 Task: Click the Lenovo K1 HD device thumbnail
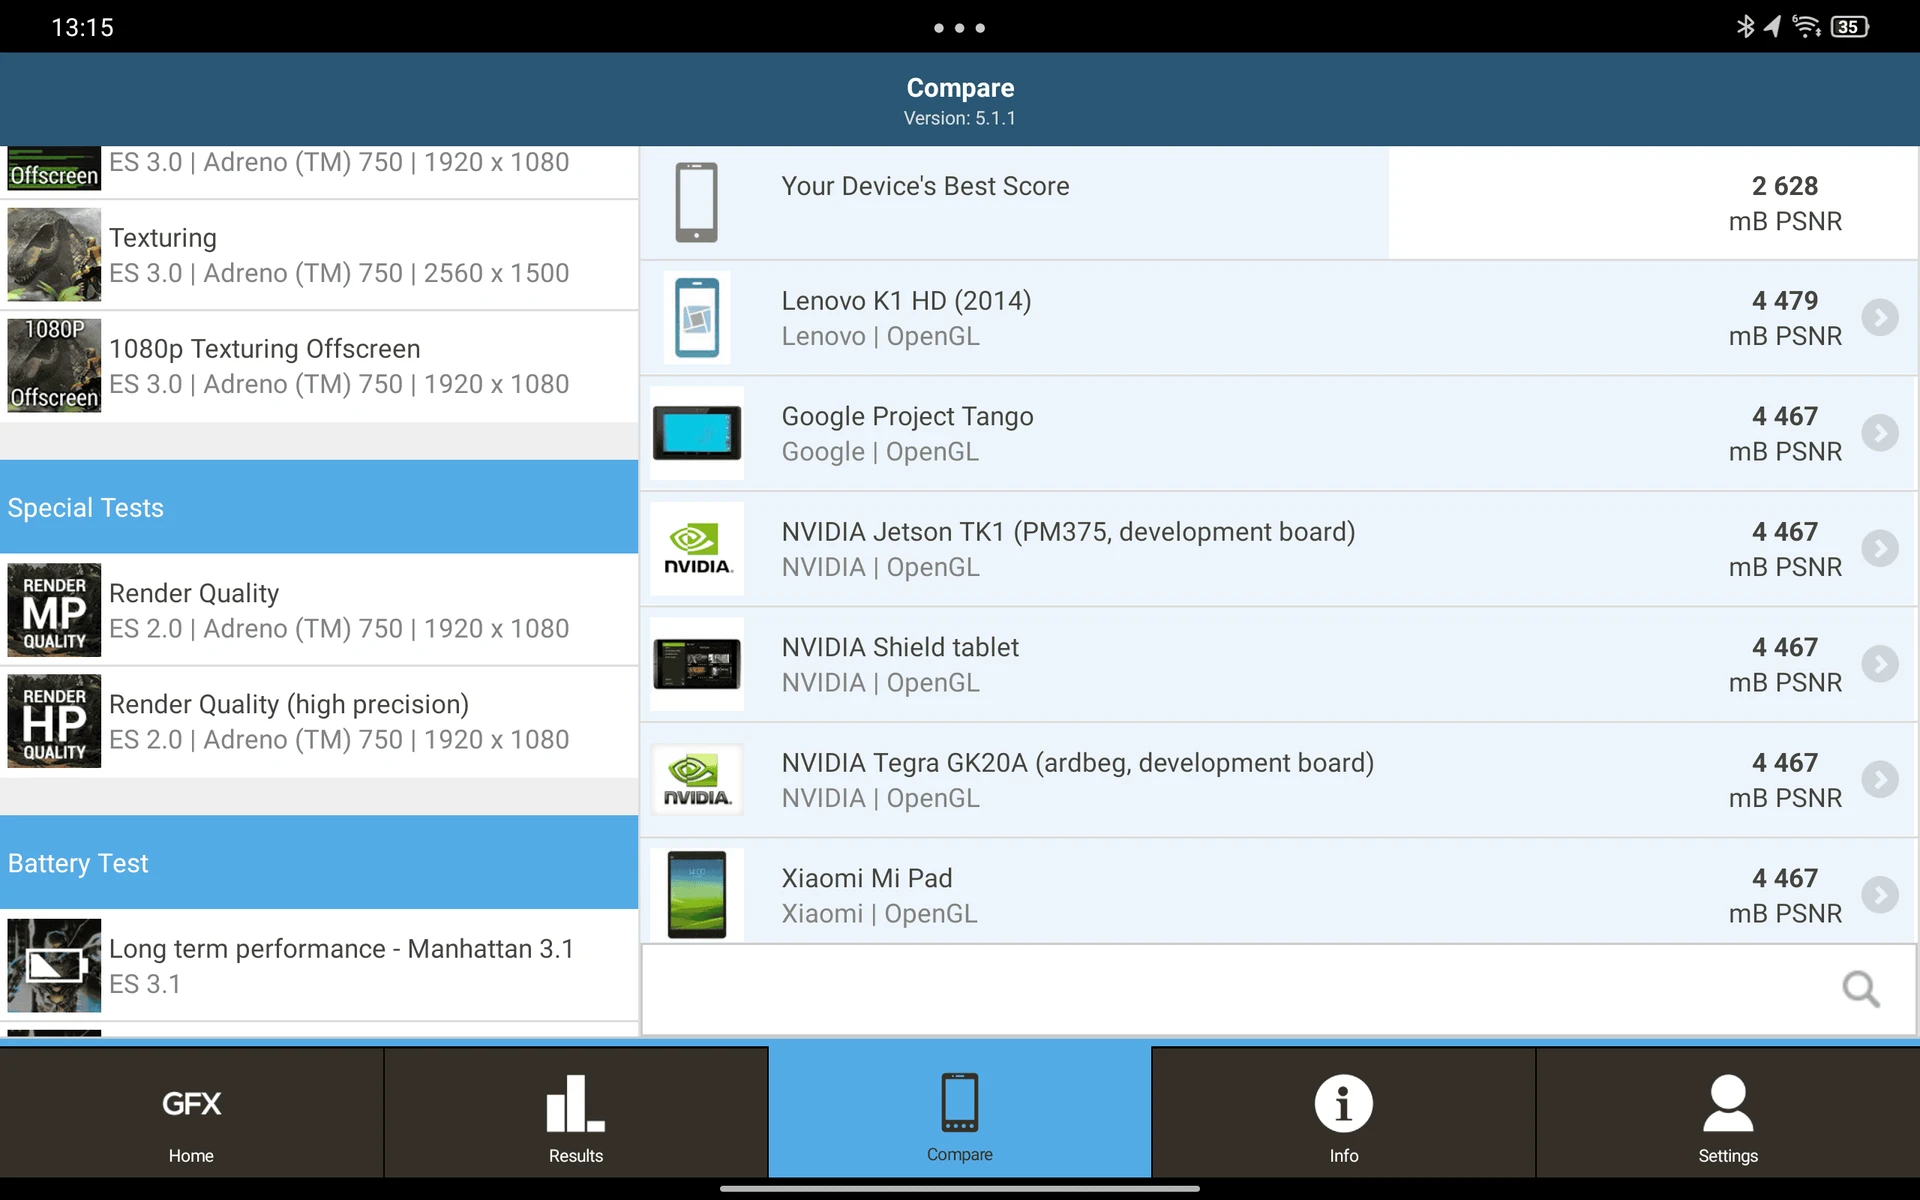click(697, 318)
